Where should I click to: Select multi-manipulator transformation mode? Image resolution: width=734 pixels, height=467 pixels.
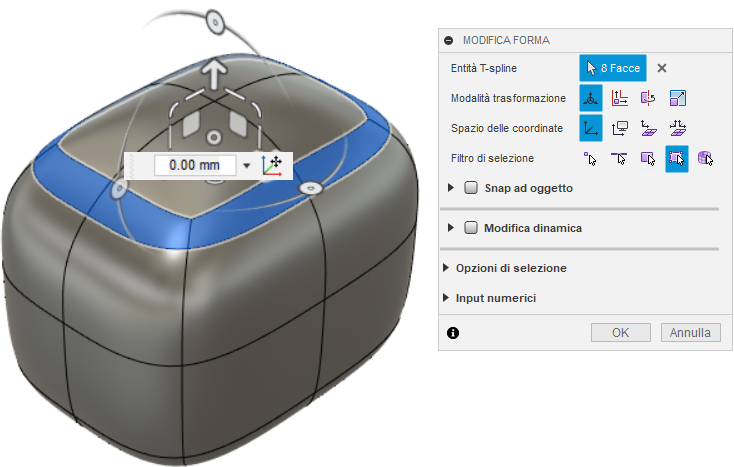pyautogui.click(x=591, y=98)
